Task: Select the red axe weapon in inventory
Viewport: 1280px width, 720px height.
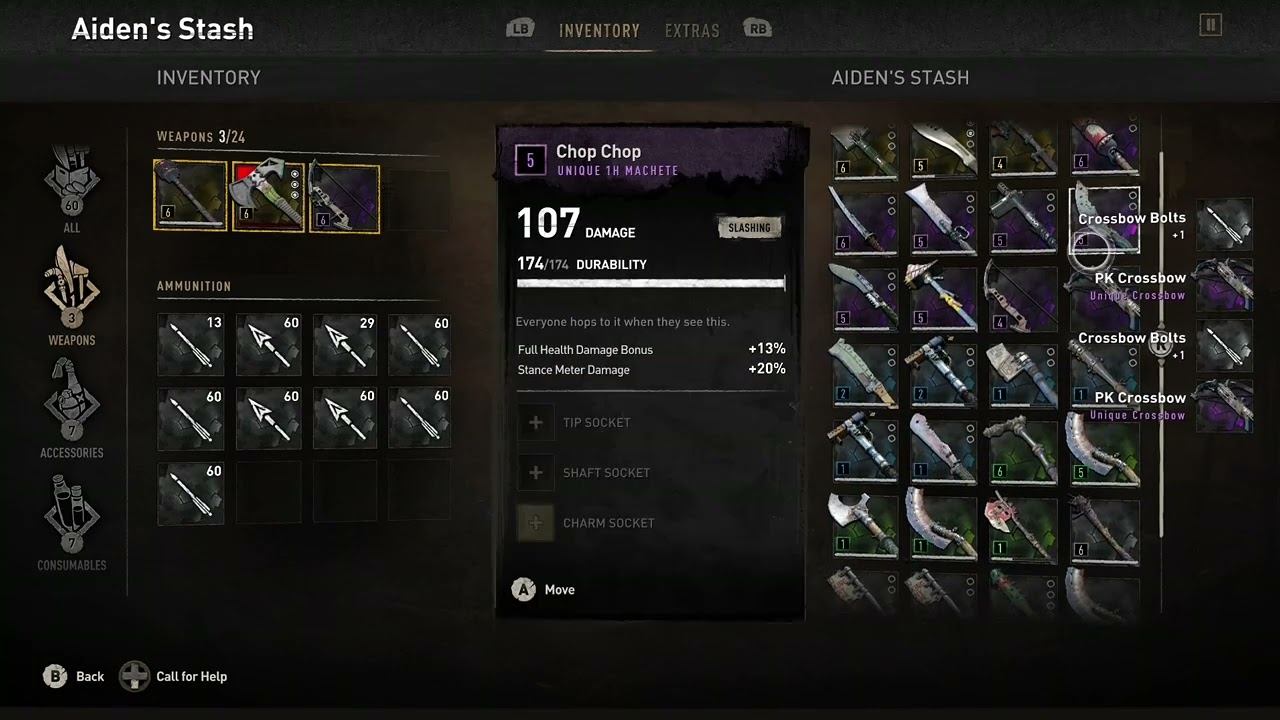Action: (268, 197)
